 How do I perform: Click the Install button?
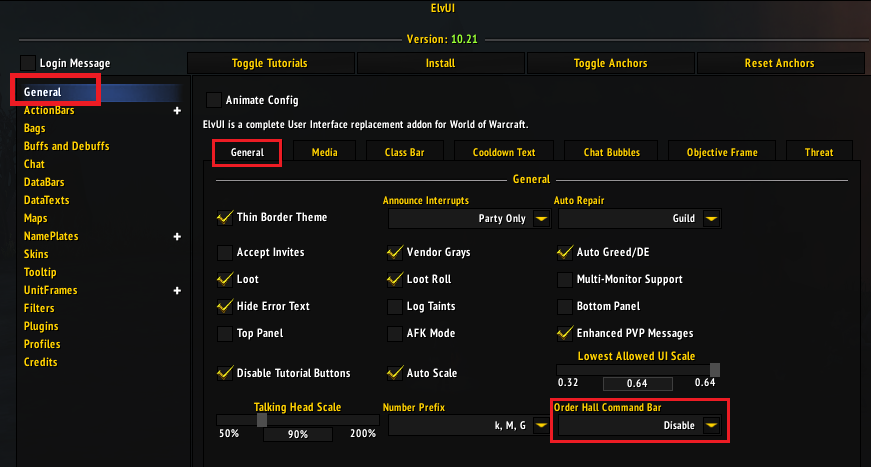pos(440,63)
